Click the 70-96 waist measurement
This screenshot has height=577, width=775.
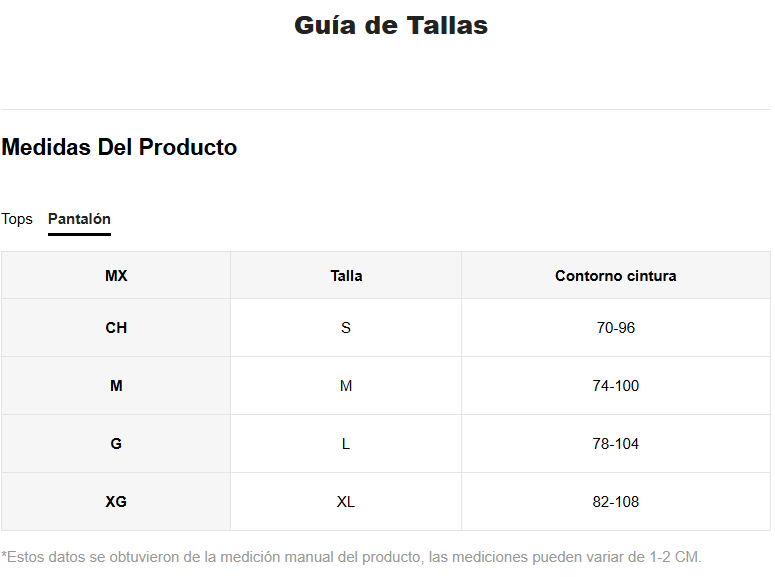pyautogui.click(x=615, y=327)
